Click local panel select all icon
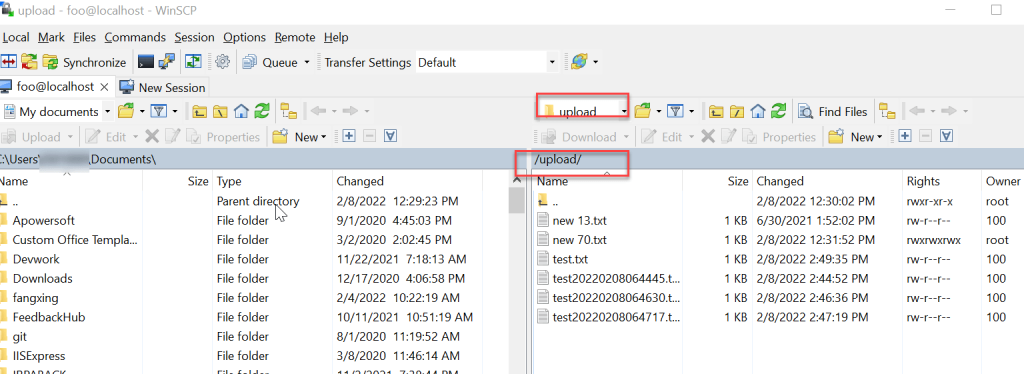The height and width of the screenshot is (374, 1024). coord(391,136)
